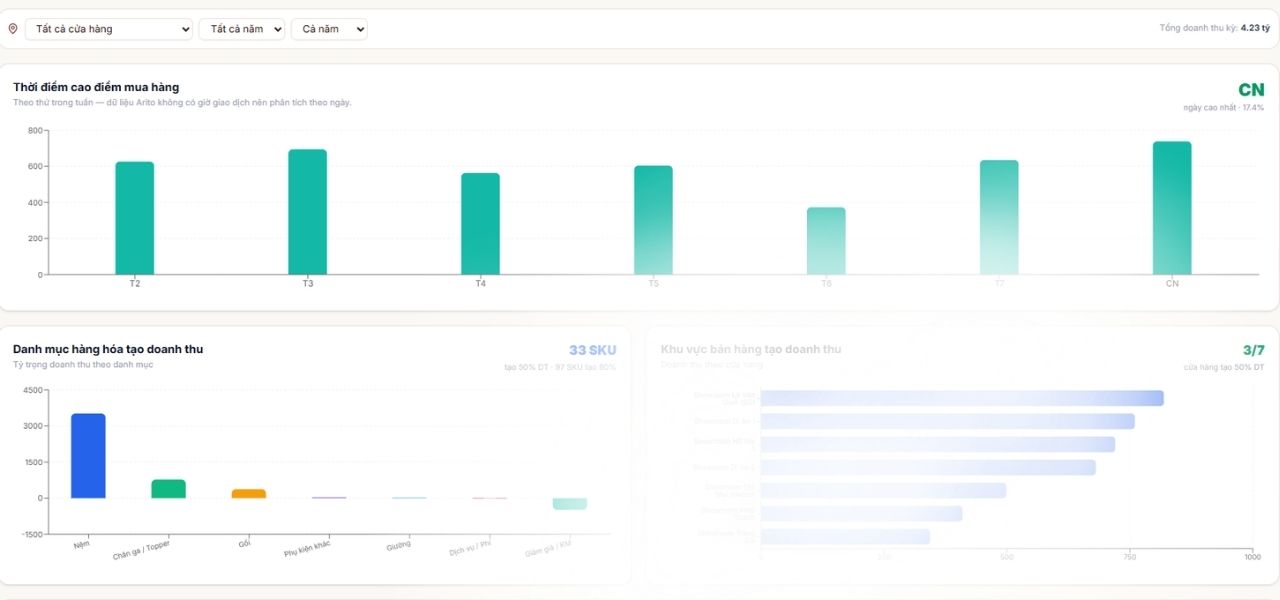Open the 'Tất cả năm' year dropdown
Image resolution: width=1280 pixels, height=600 pixels.
click(242, 29)
